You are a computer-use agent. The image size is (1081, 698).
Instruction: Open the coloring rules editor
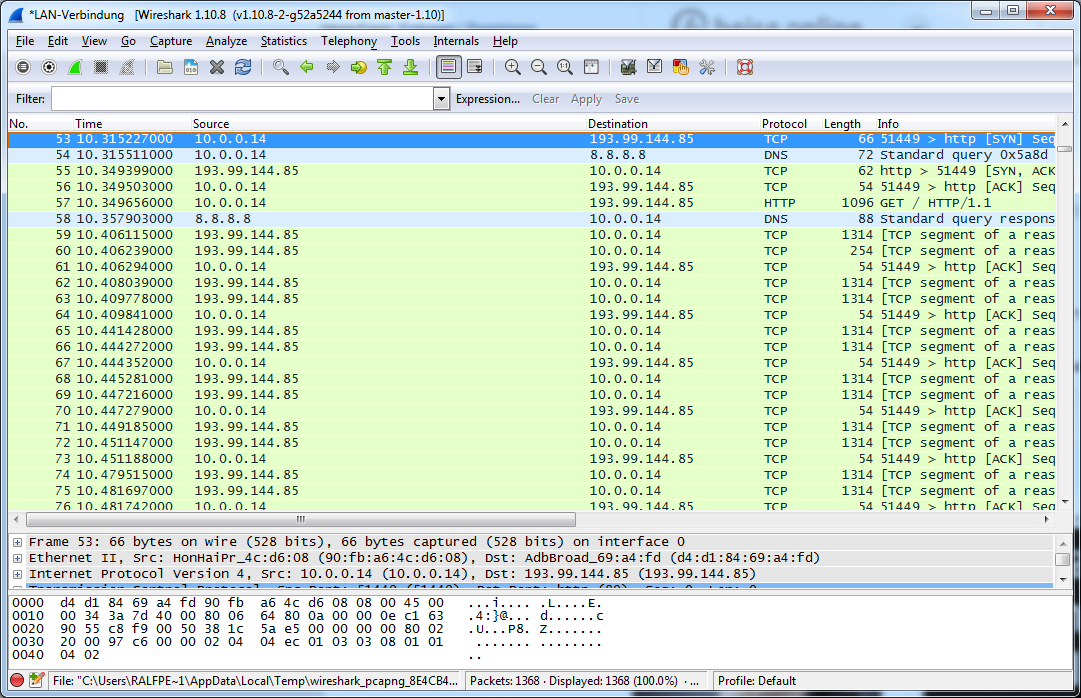tap(681, 67)
